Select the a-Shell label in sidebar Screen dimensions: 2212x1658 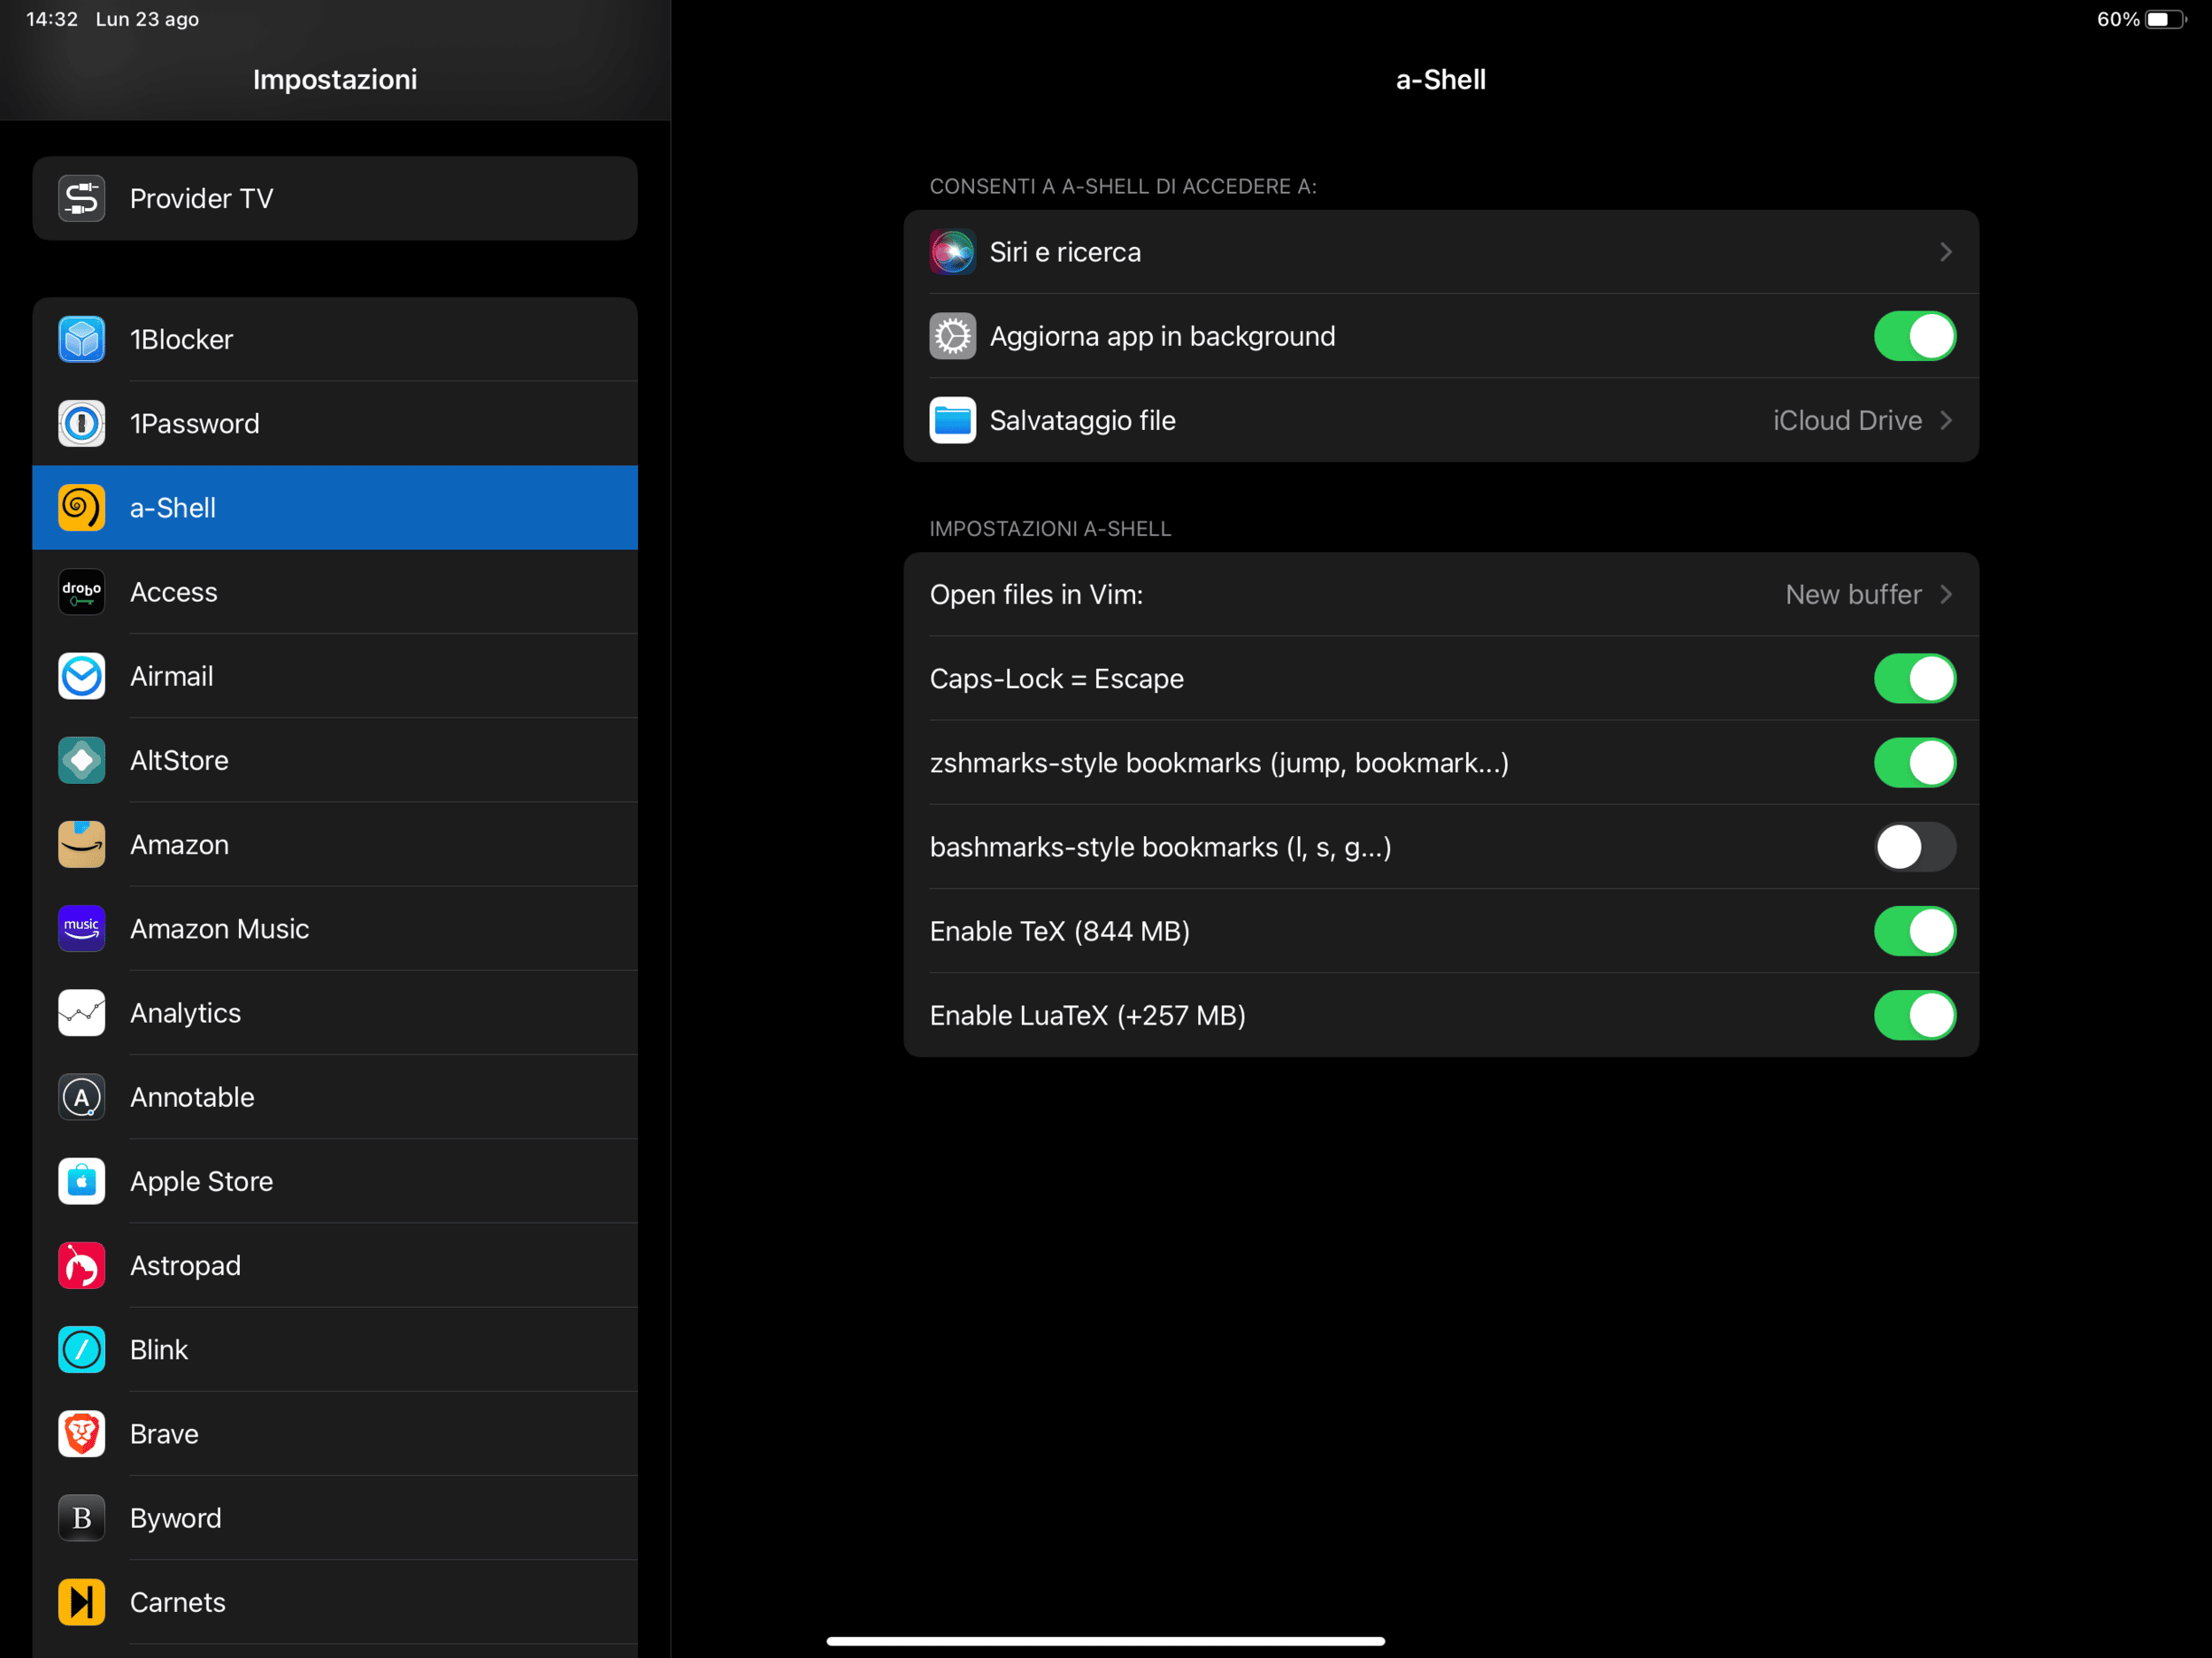point(173,507)
